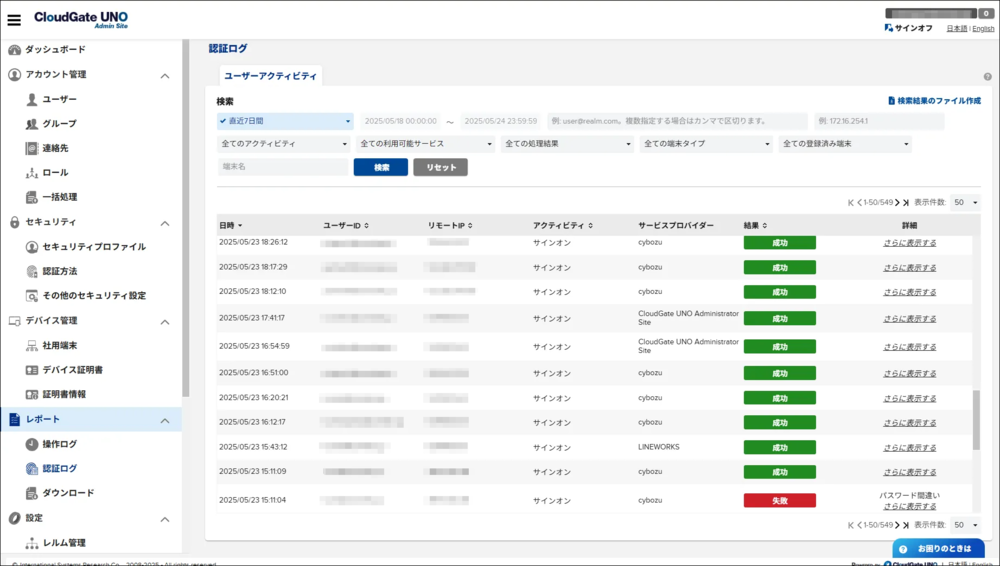Viewport: 1000px width, 566px height.
Task: Click the 検索 search button
Action: (x=381, y=167)
